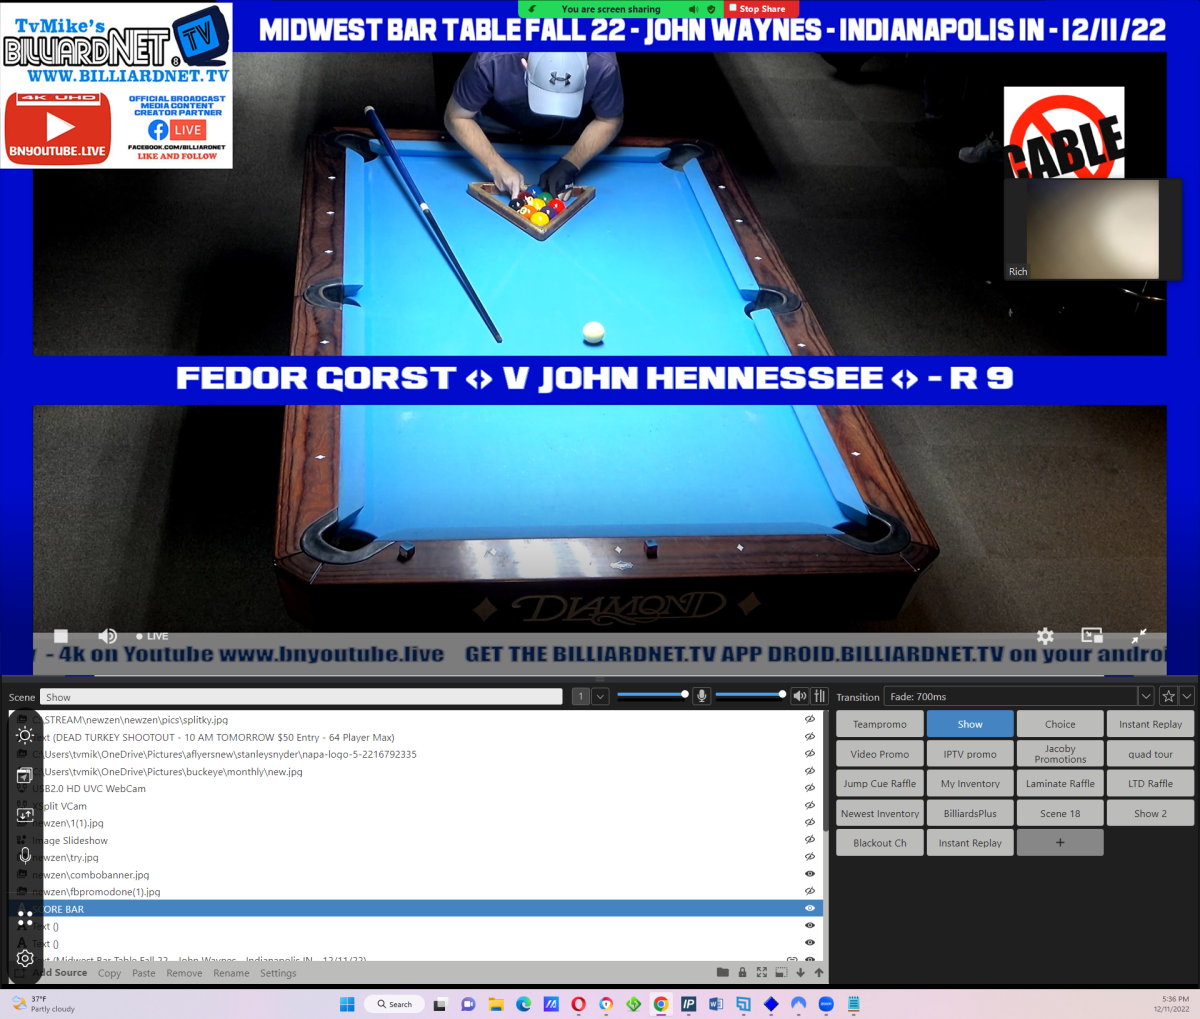Open the taskbar clock showing 5:36 PM

coord(1171,1004)
